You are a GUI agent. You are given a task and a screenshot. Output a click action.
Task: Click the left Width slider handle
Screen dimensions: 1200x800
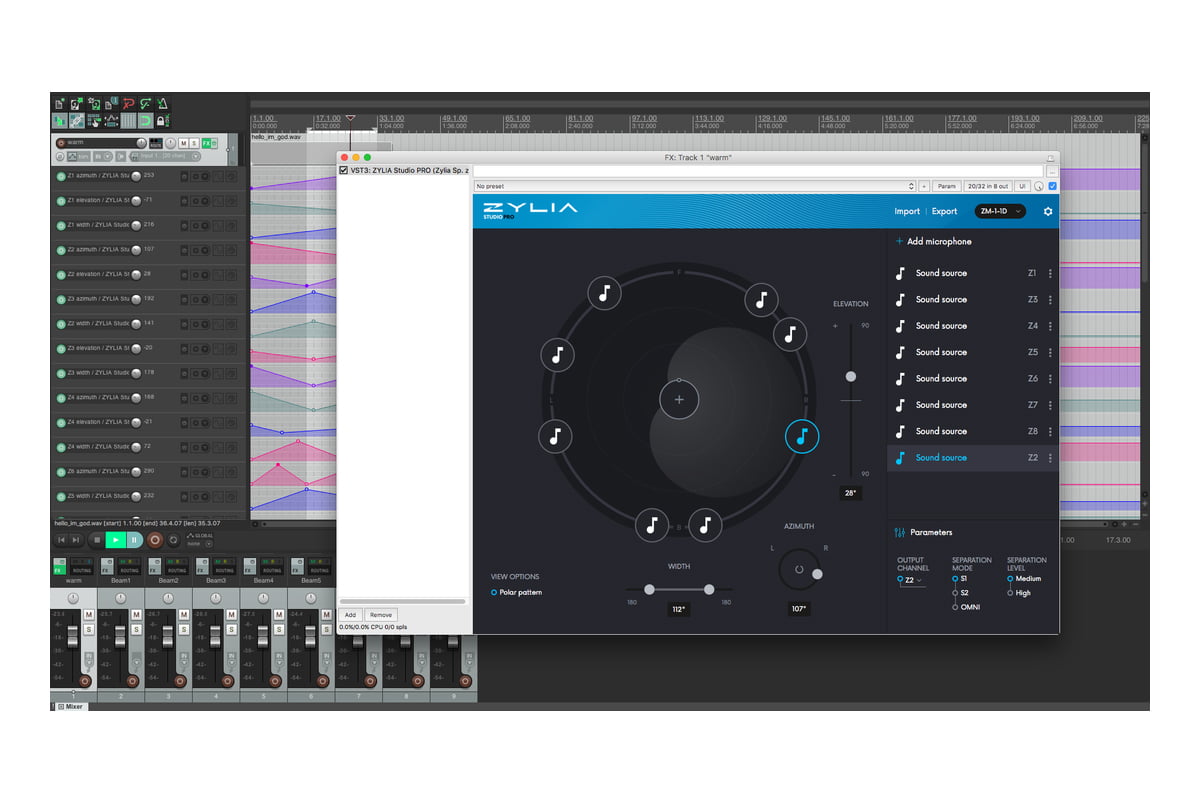pyautogui.click(x=649, y=590)
